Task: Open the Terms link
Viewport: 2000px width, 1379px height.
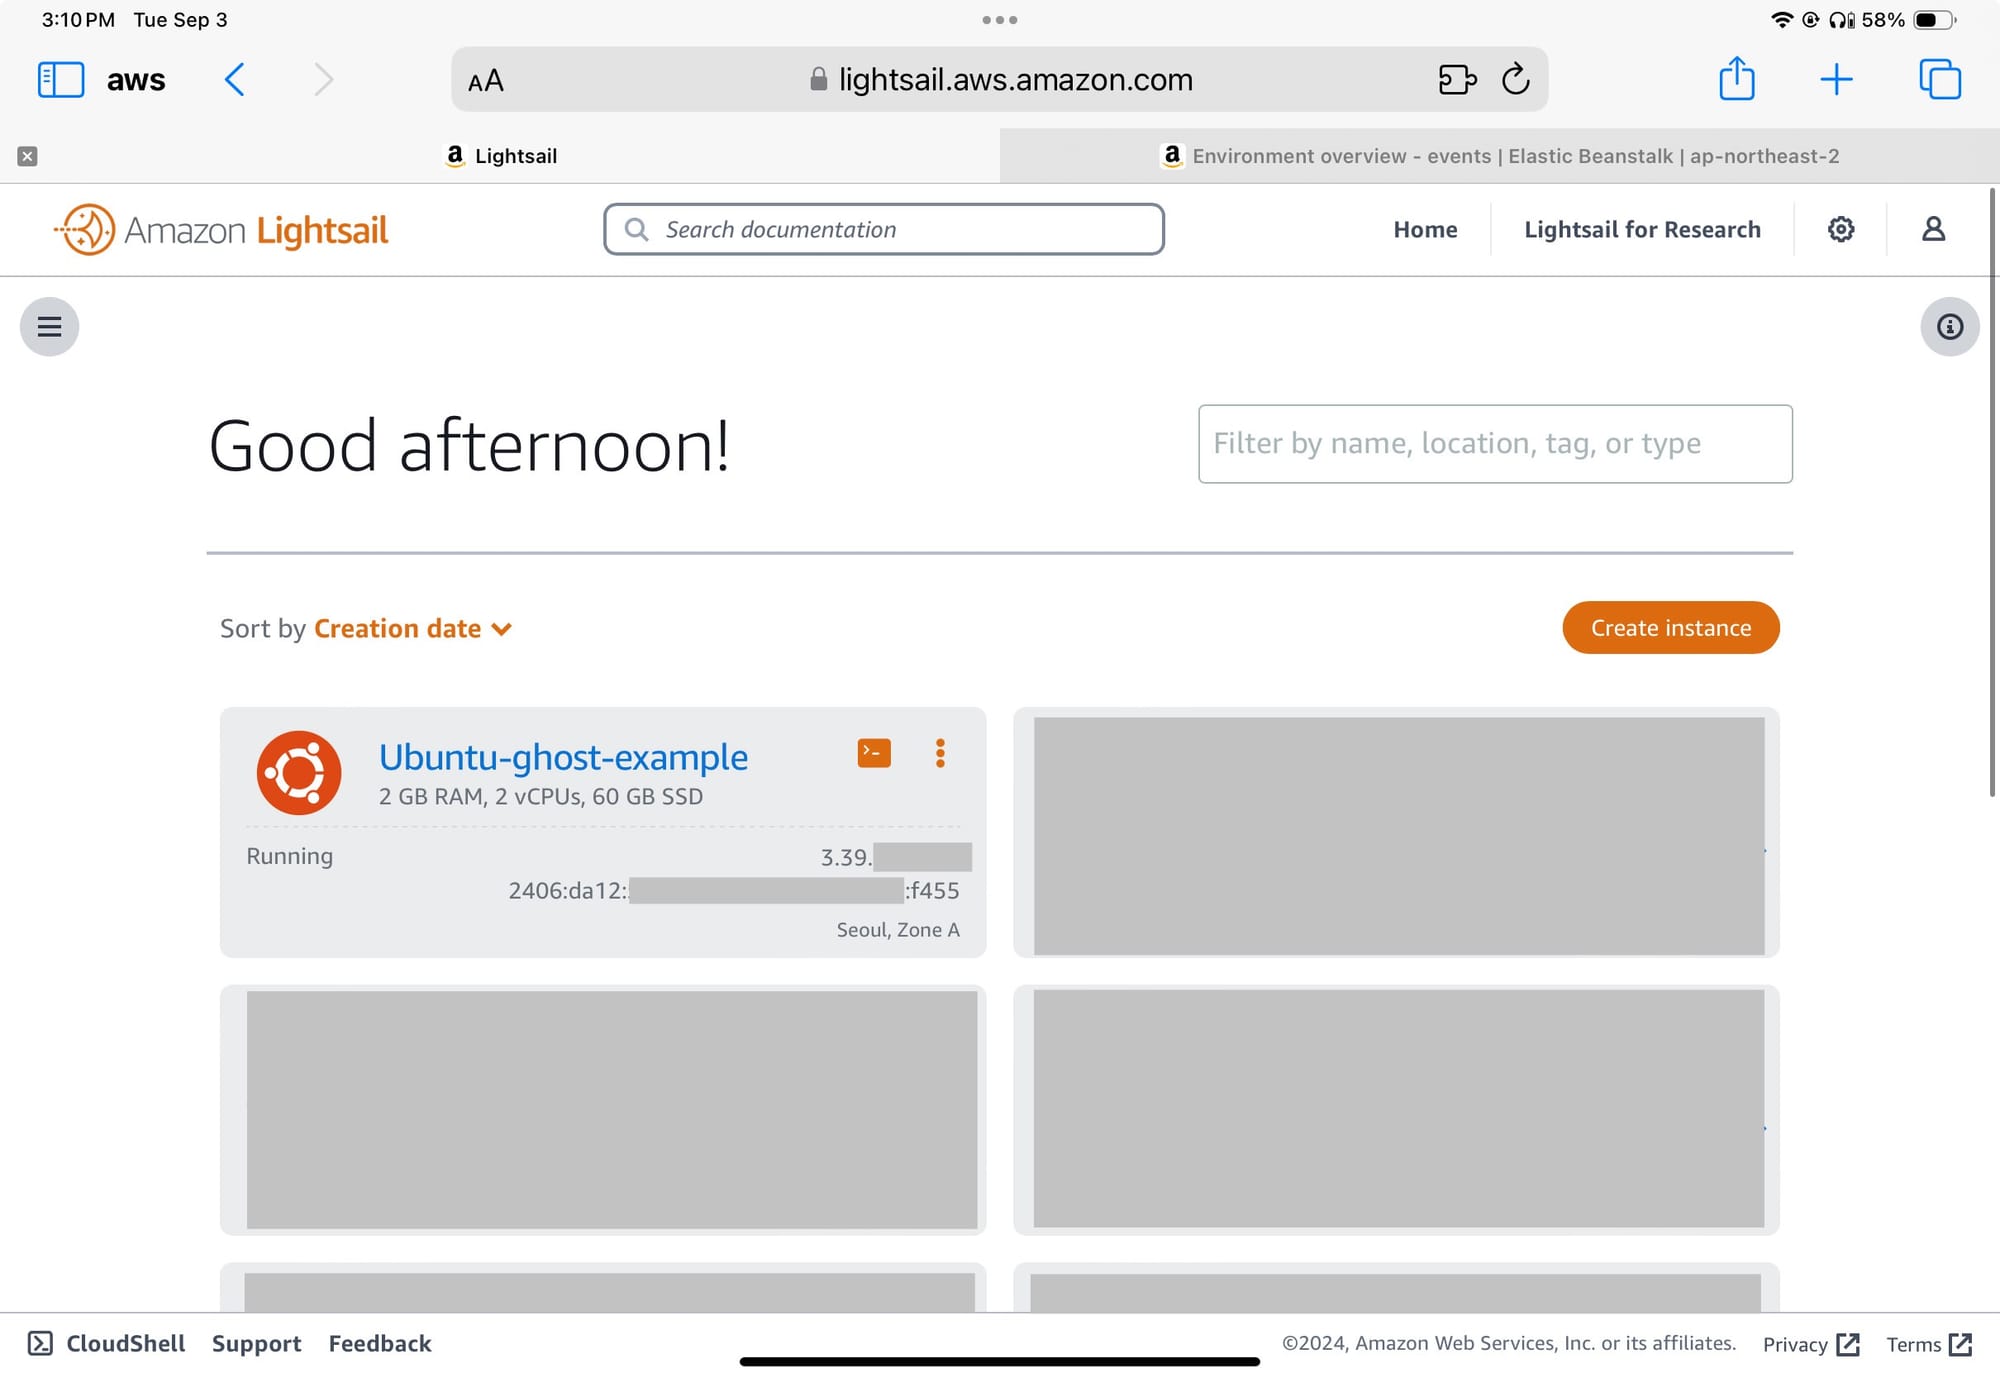Action: (x=1929, y=1345)
